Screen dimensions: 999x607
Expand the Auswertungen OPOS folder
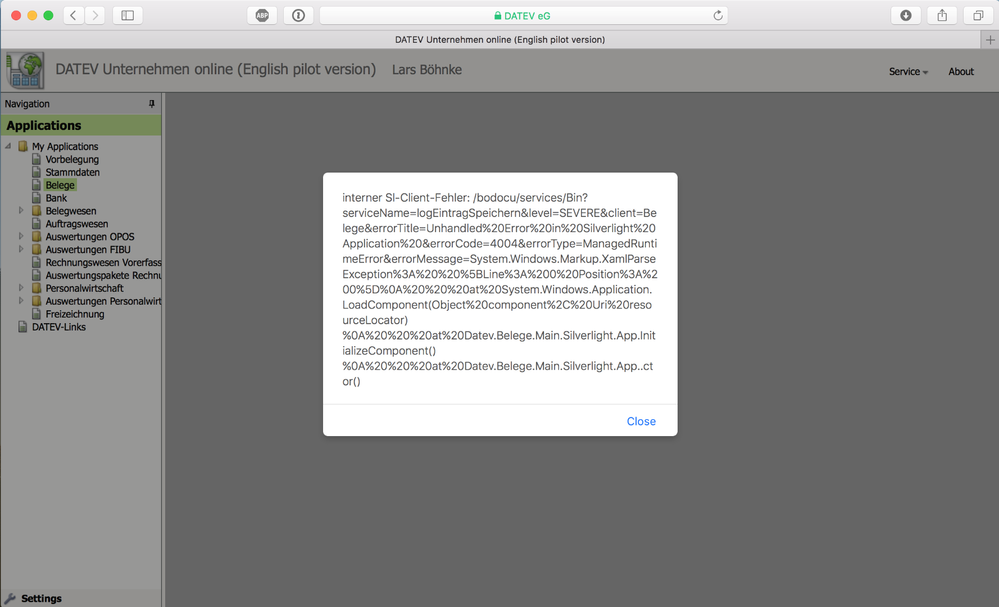click(21, 236)
